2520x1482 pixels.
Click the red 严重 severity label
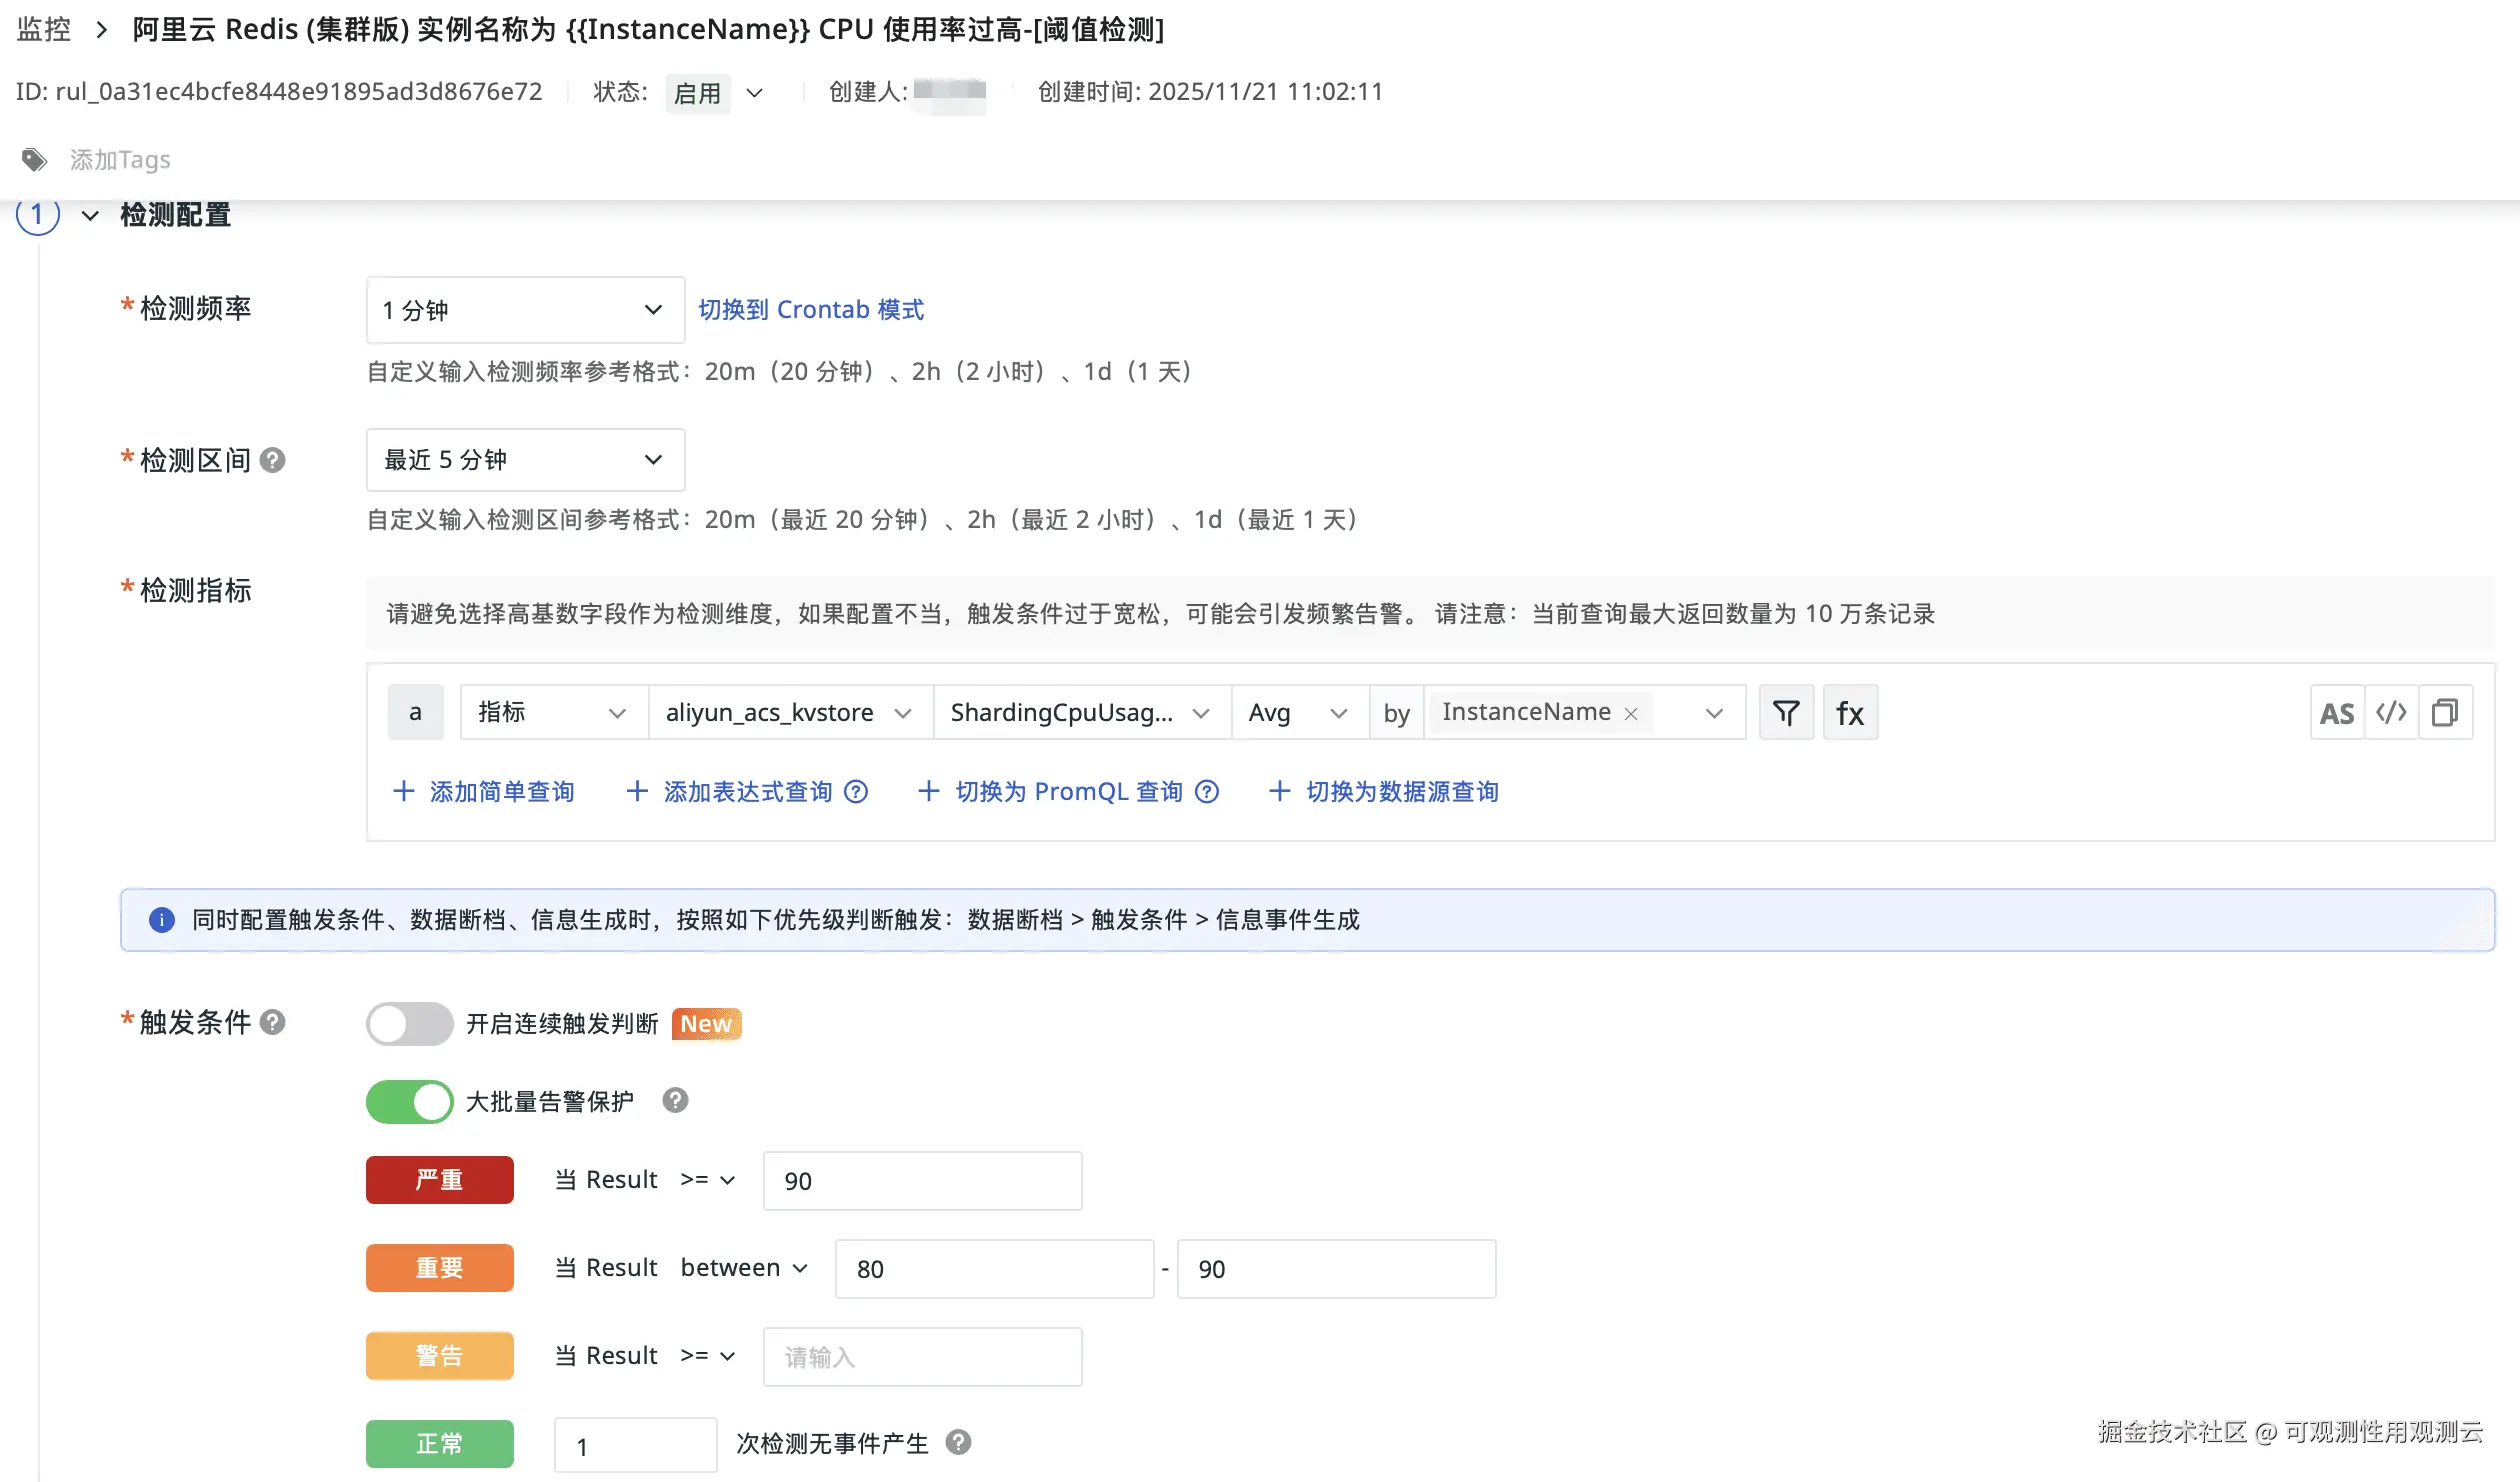coord(439,1180)
